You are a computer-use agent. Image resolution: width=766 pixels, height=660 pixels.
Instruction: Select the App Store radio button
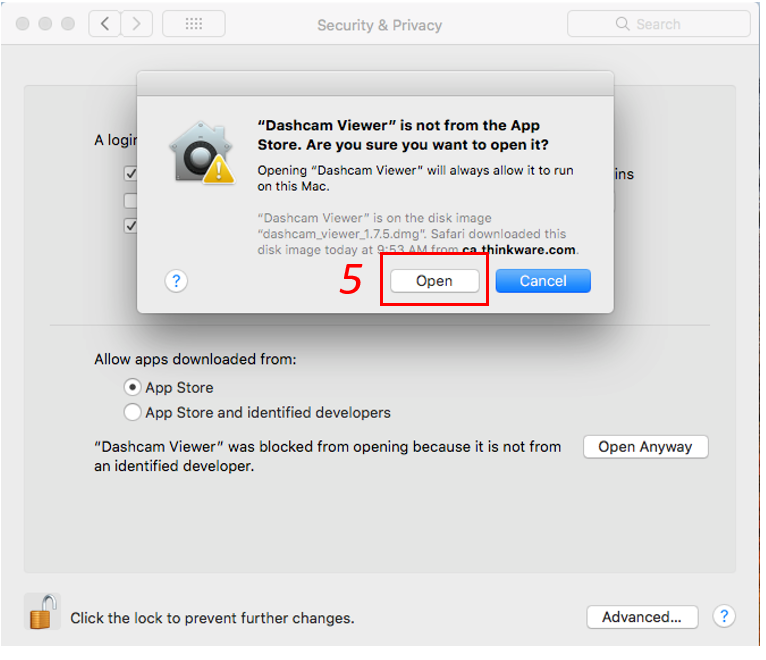click(x=132, y=387)
